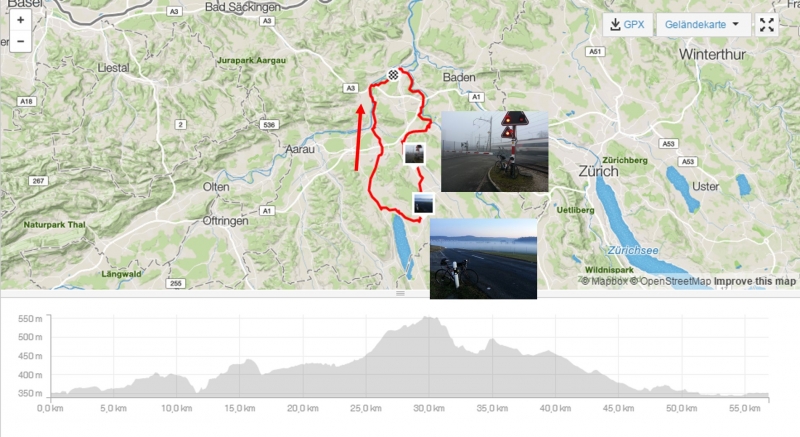Click the Zürich city label on map
This screenshot has height=437, width=800.
[598, 171]
